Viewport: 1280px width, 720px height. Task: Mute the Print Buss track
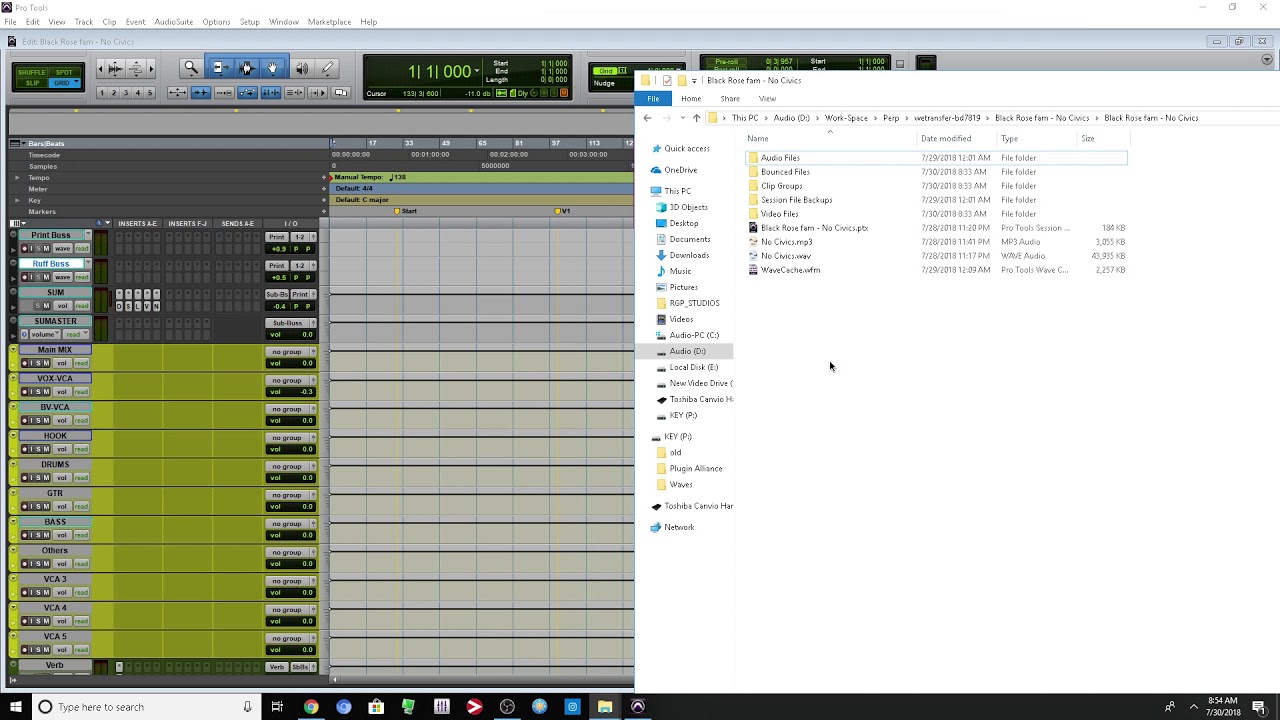(x=45, y=248)
